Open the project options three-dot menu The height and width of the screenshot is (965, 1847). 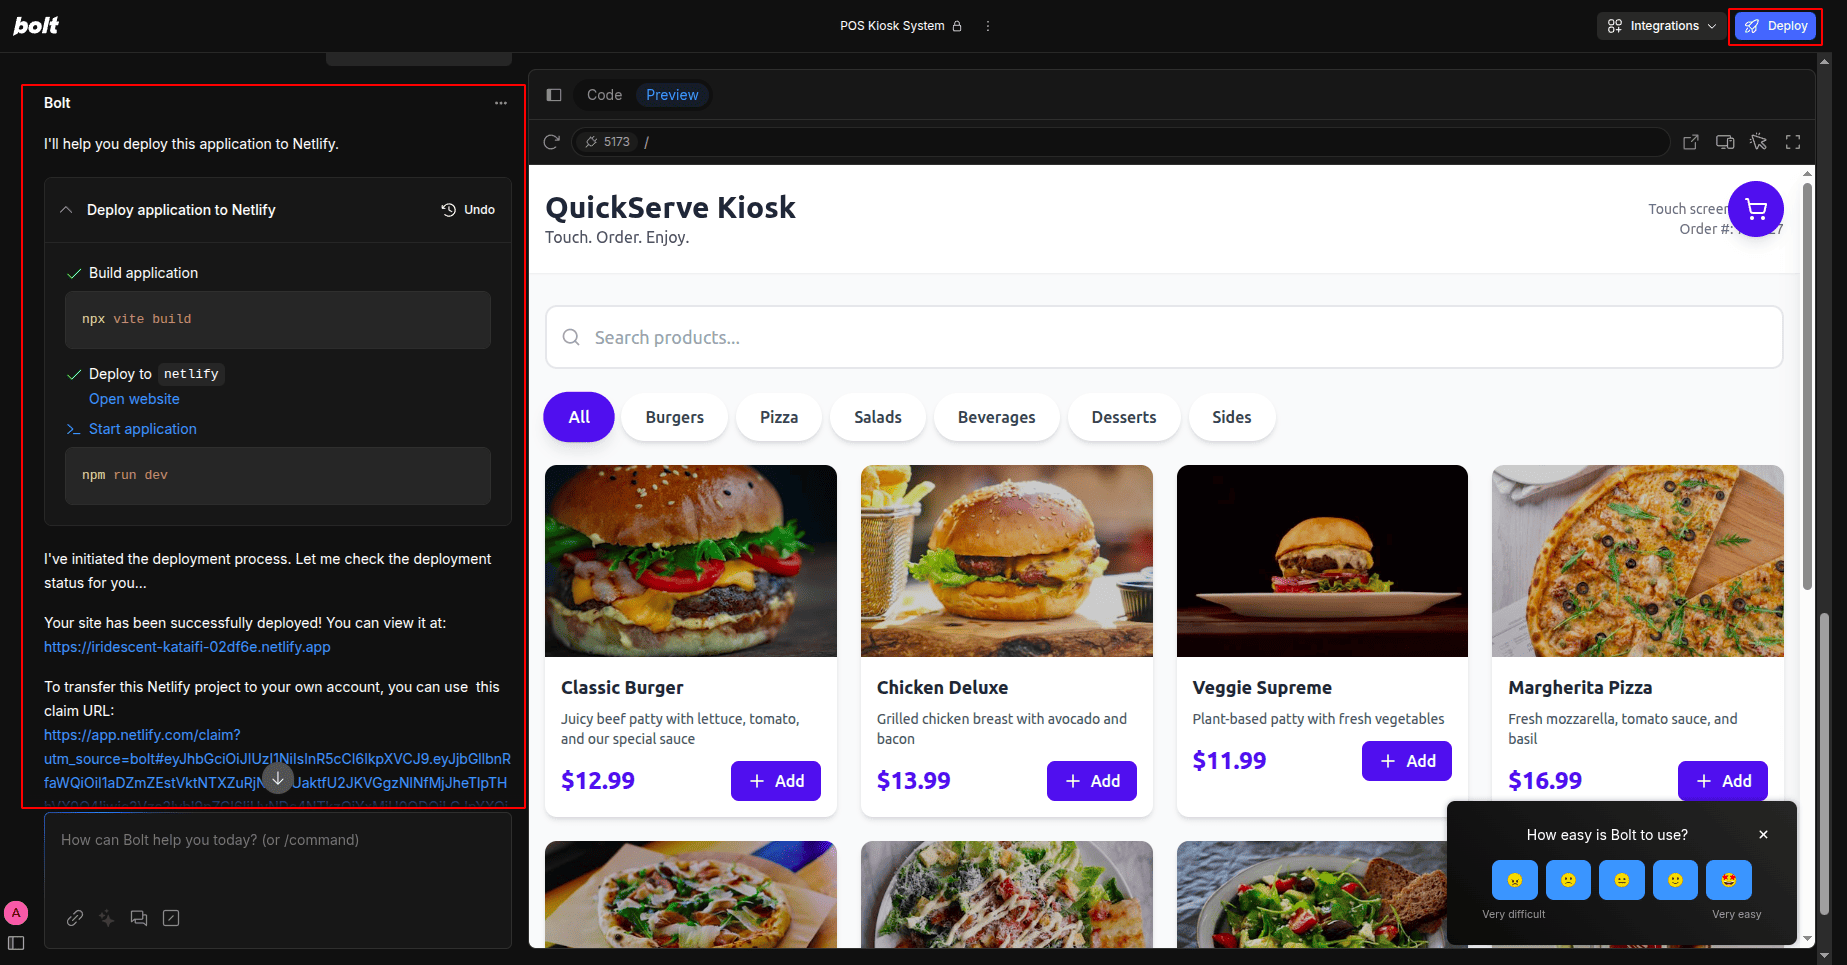pyautogui.click(x=988, y=26)
